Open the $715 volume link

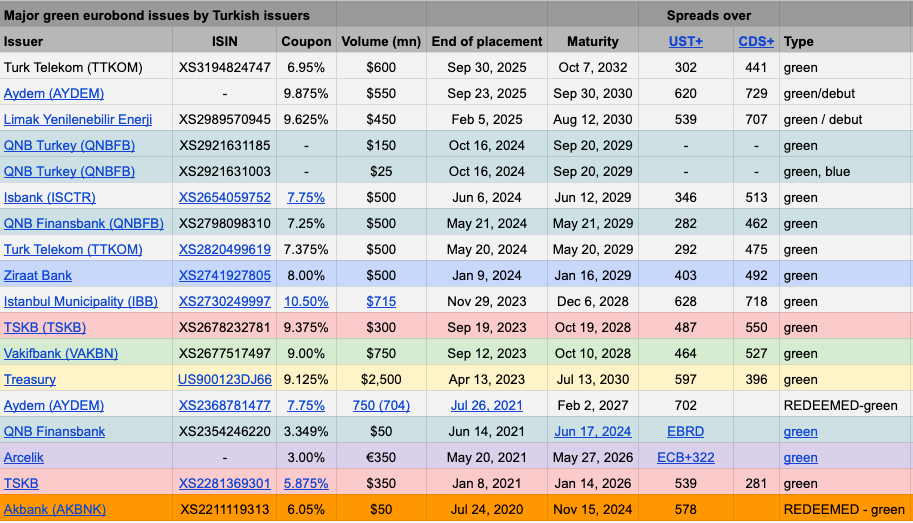(380, 302)
